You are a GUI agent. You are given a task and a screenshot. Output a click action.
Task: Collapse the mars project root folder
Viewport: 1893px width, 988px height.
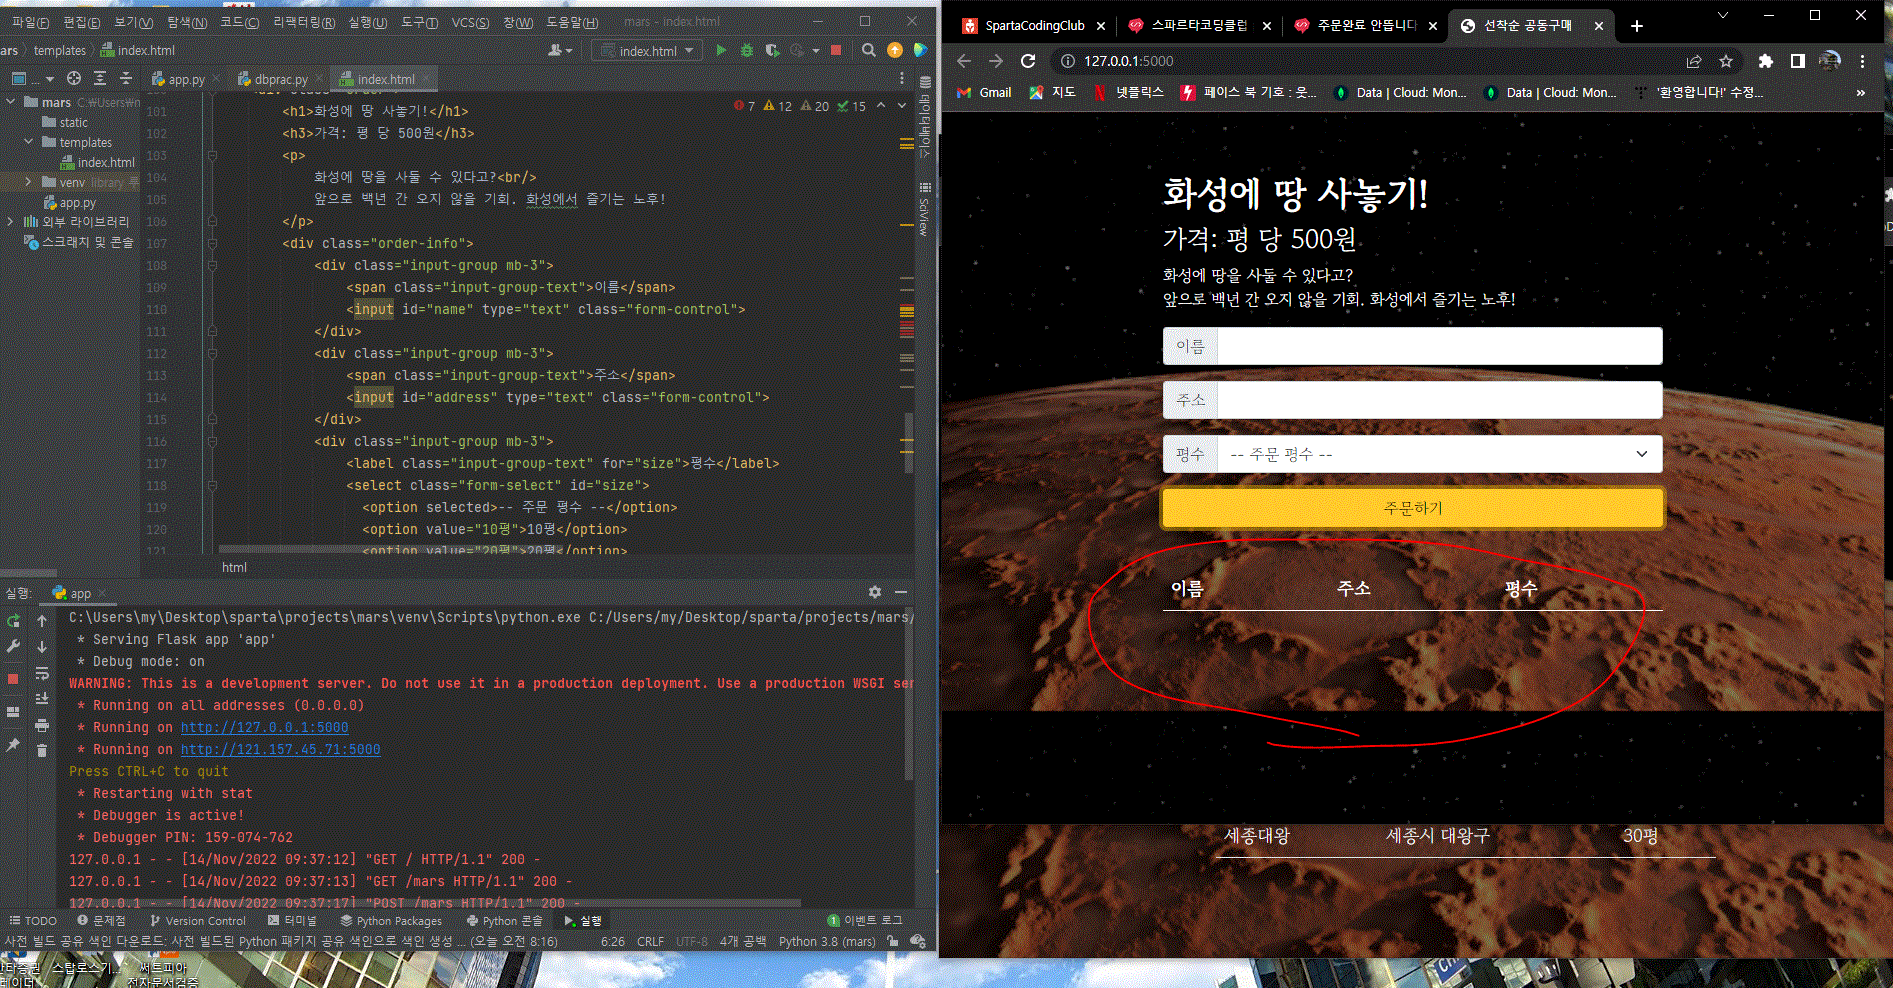click(10, 102)
